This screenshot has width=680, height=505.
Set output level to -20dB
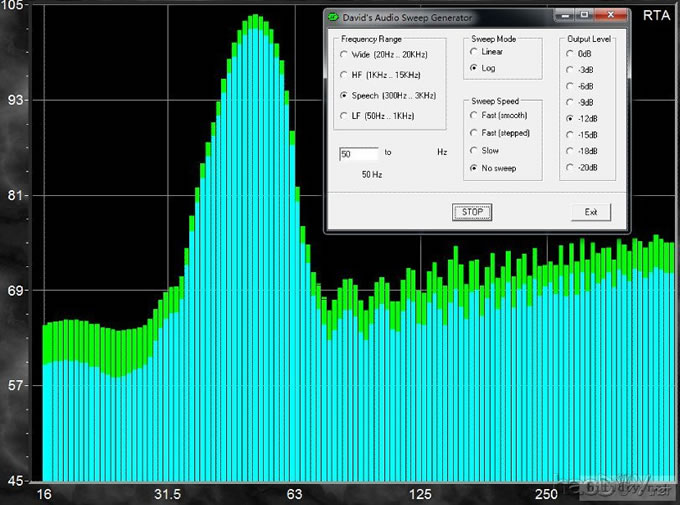tap(570, 167)
